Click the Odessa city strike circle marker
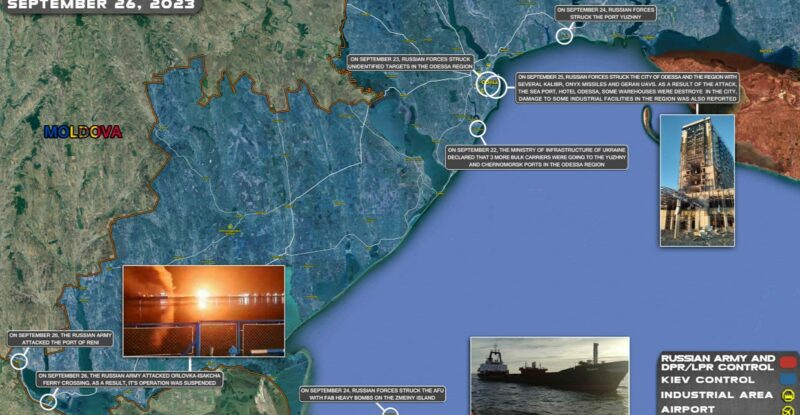Image resolution: width=800 pixels, height=415 pixels. click(491, 85)
